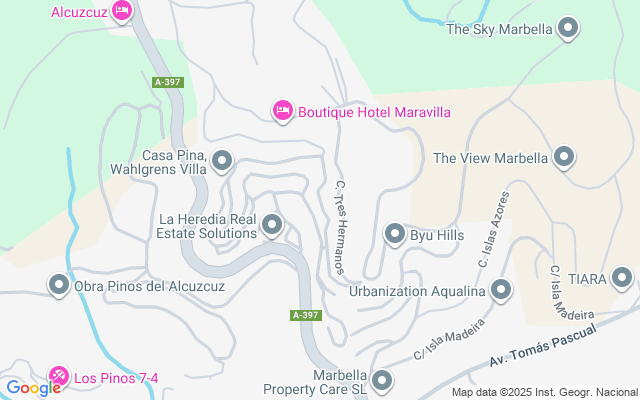Select Casa Pina, Wahlgrens Villa pin
This screenshot has height=400, width=640.
click(222, 161)
